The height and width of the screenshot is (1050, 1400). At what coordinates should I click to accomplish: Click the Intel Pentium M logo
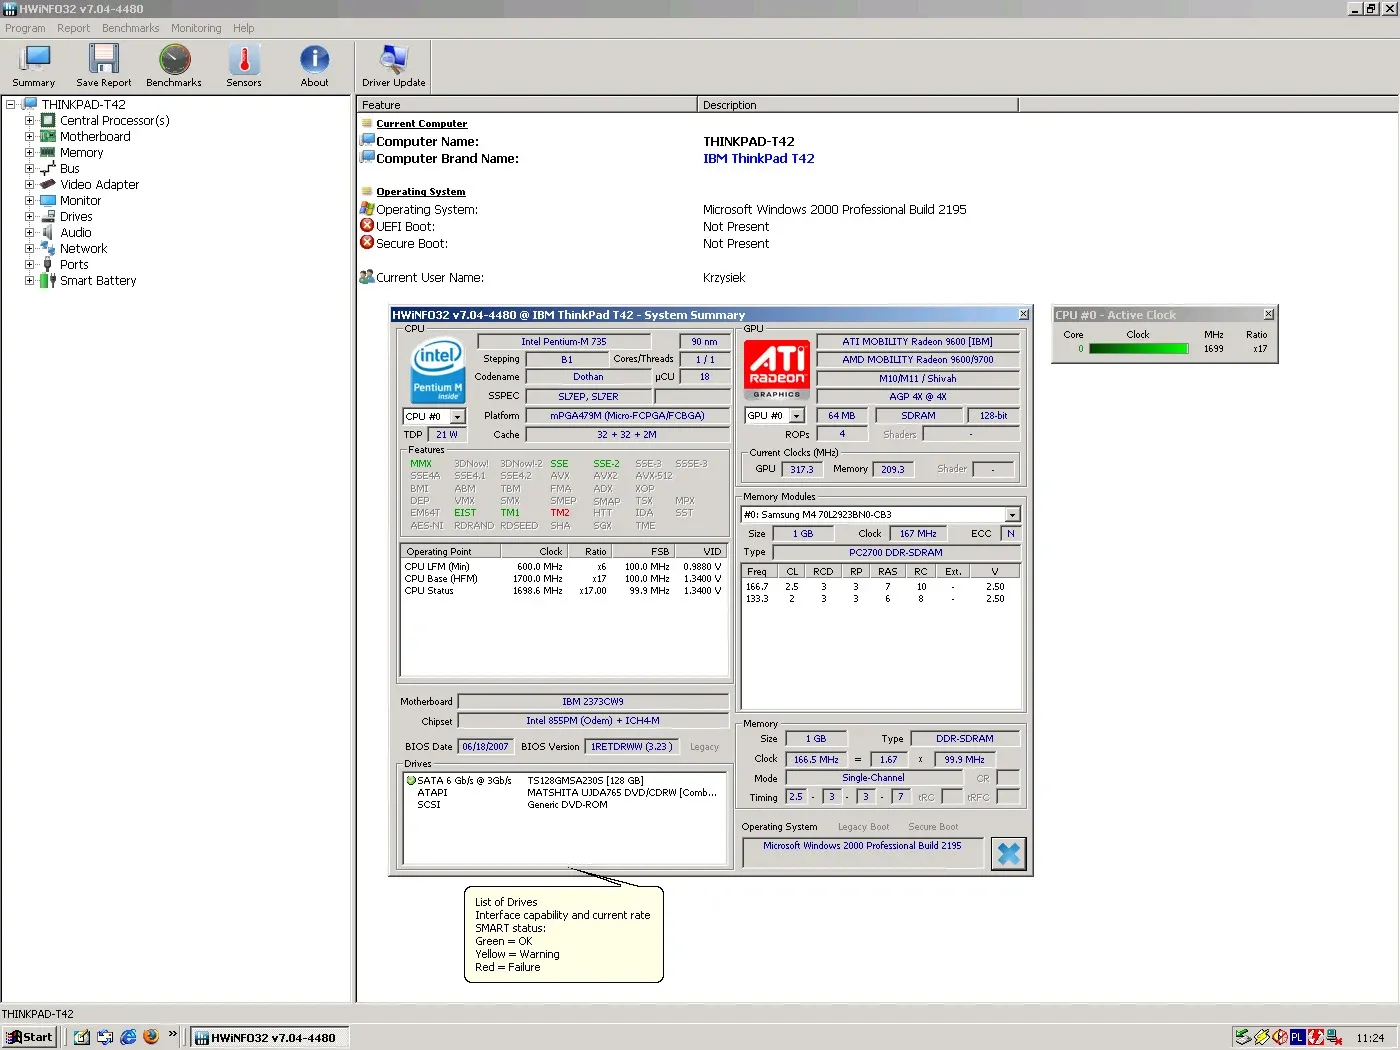point(438,371)
